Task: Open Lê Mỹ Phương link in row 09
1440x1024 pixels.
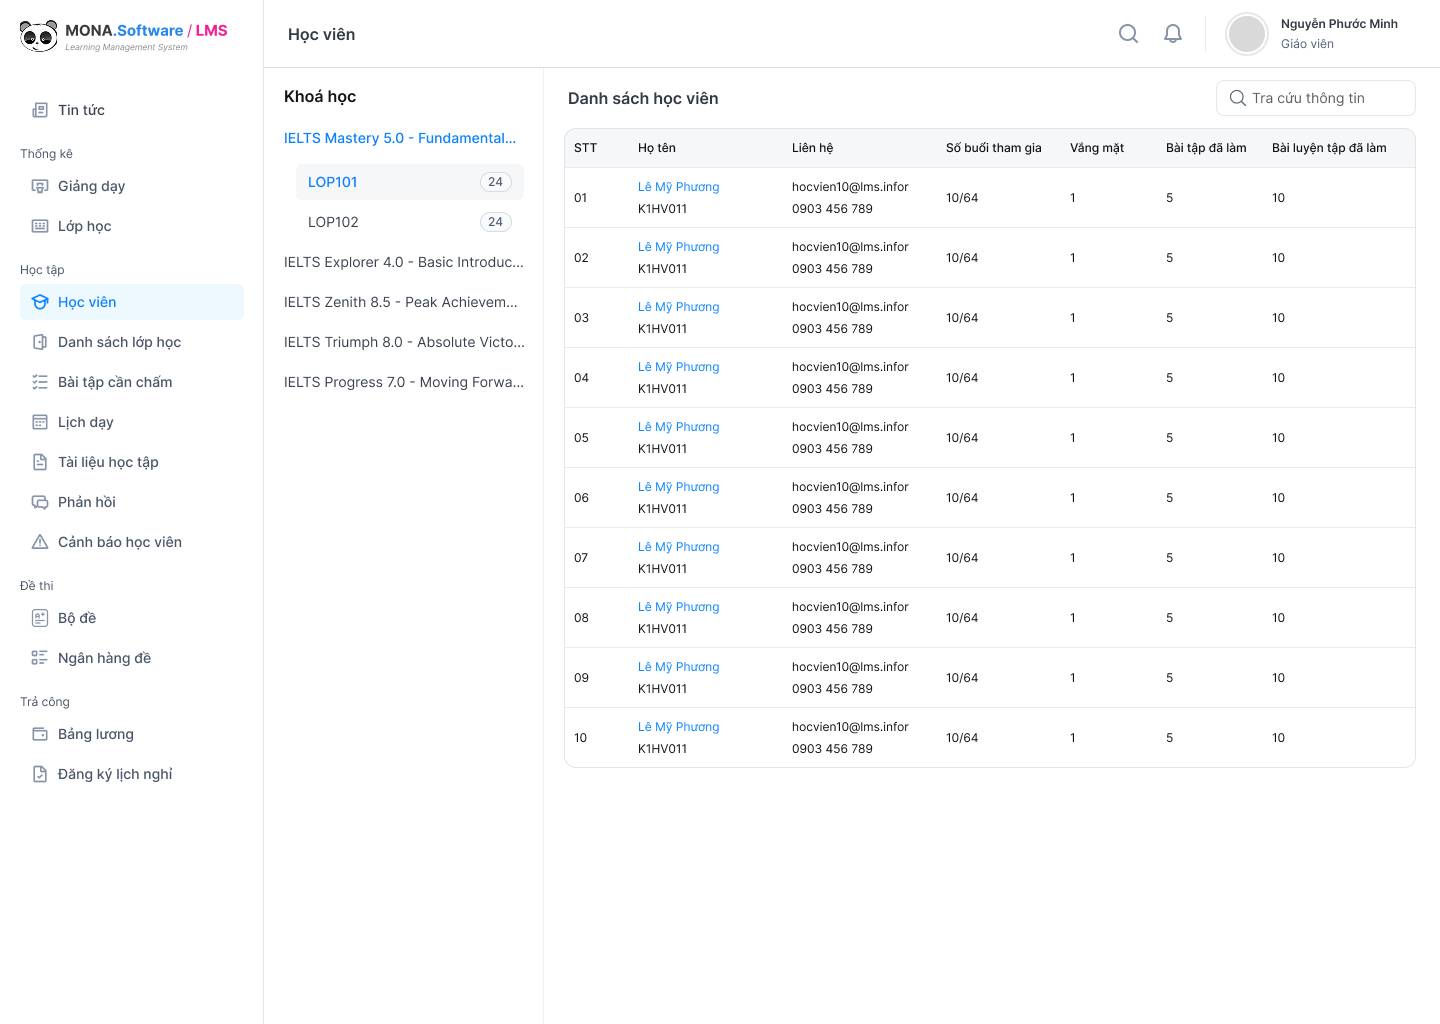Action: (x=679, y=667)
